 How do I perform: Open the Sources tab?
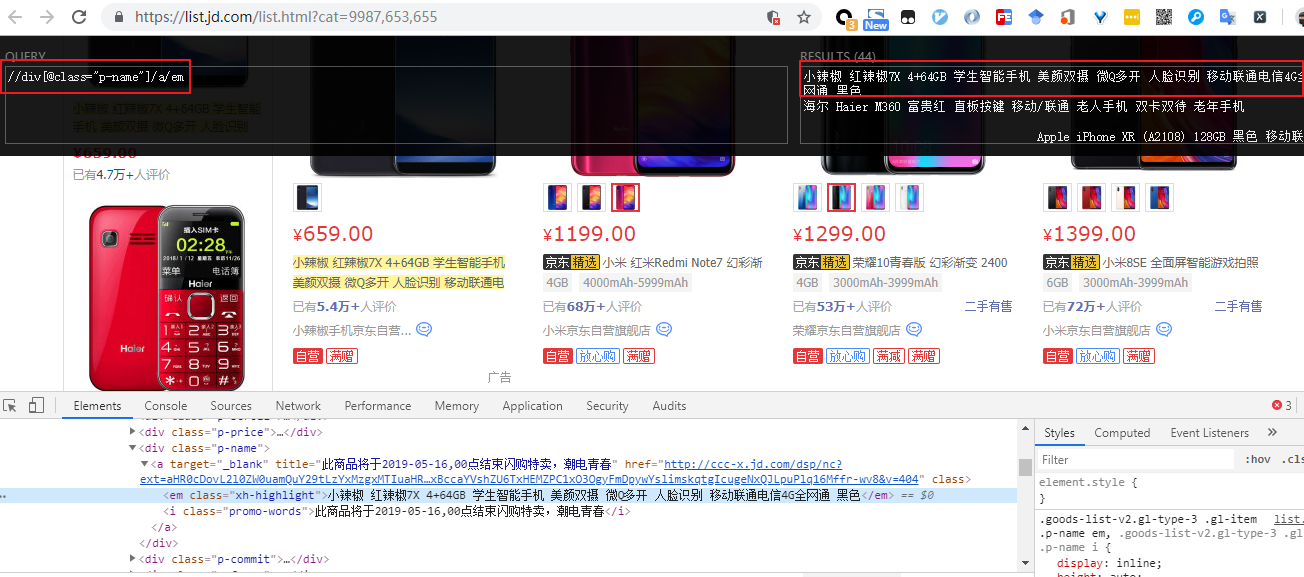[x=231, y=406]
